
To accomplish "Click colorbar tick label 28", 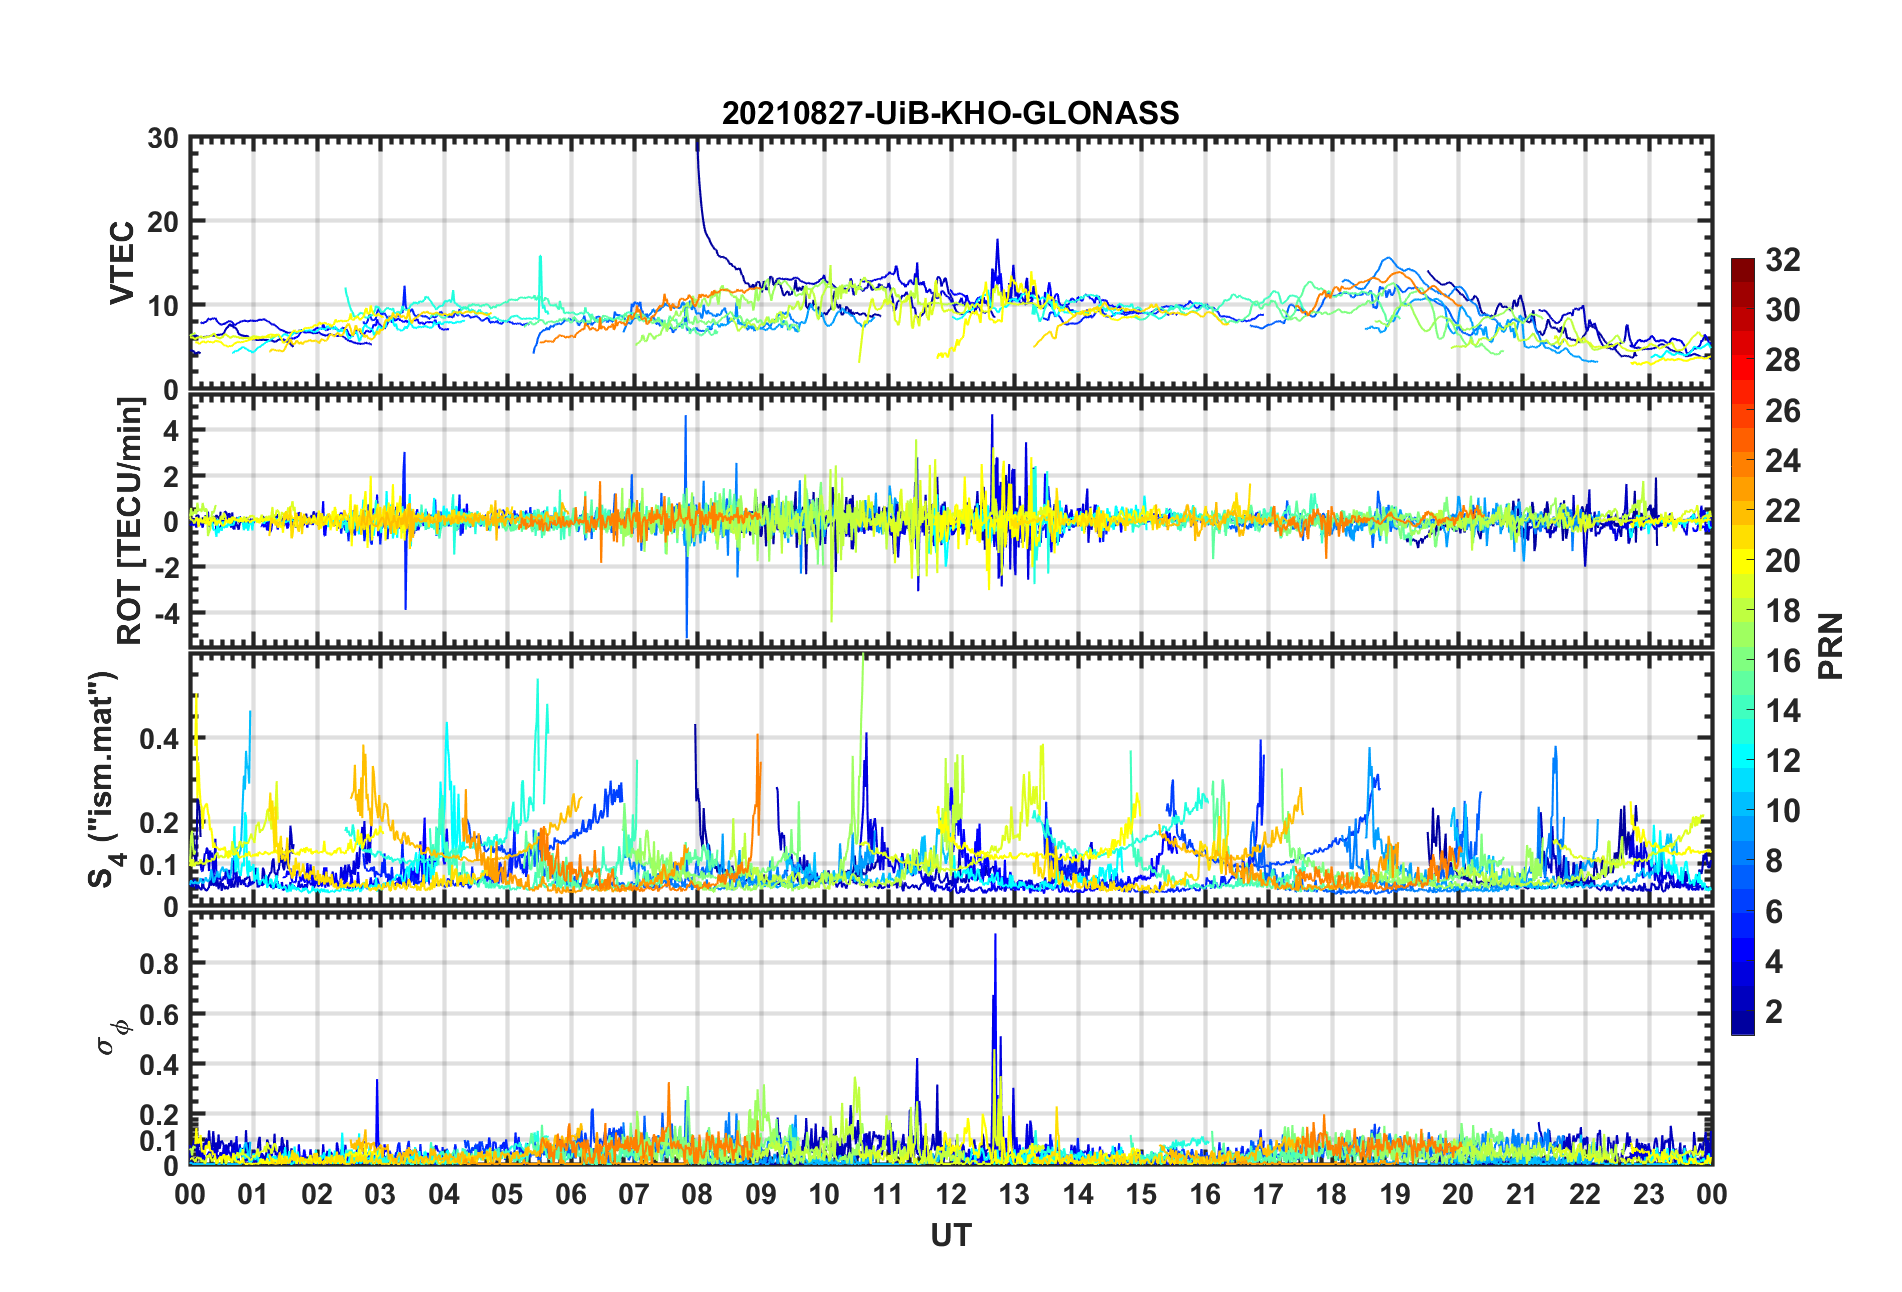I will click(x=1783, y=360).
